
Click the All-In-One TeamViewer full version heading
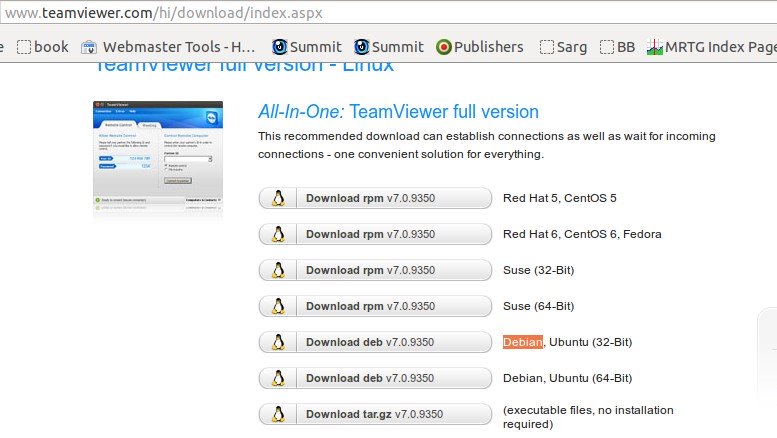pos(398,112)
